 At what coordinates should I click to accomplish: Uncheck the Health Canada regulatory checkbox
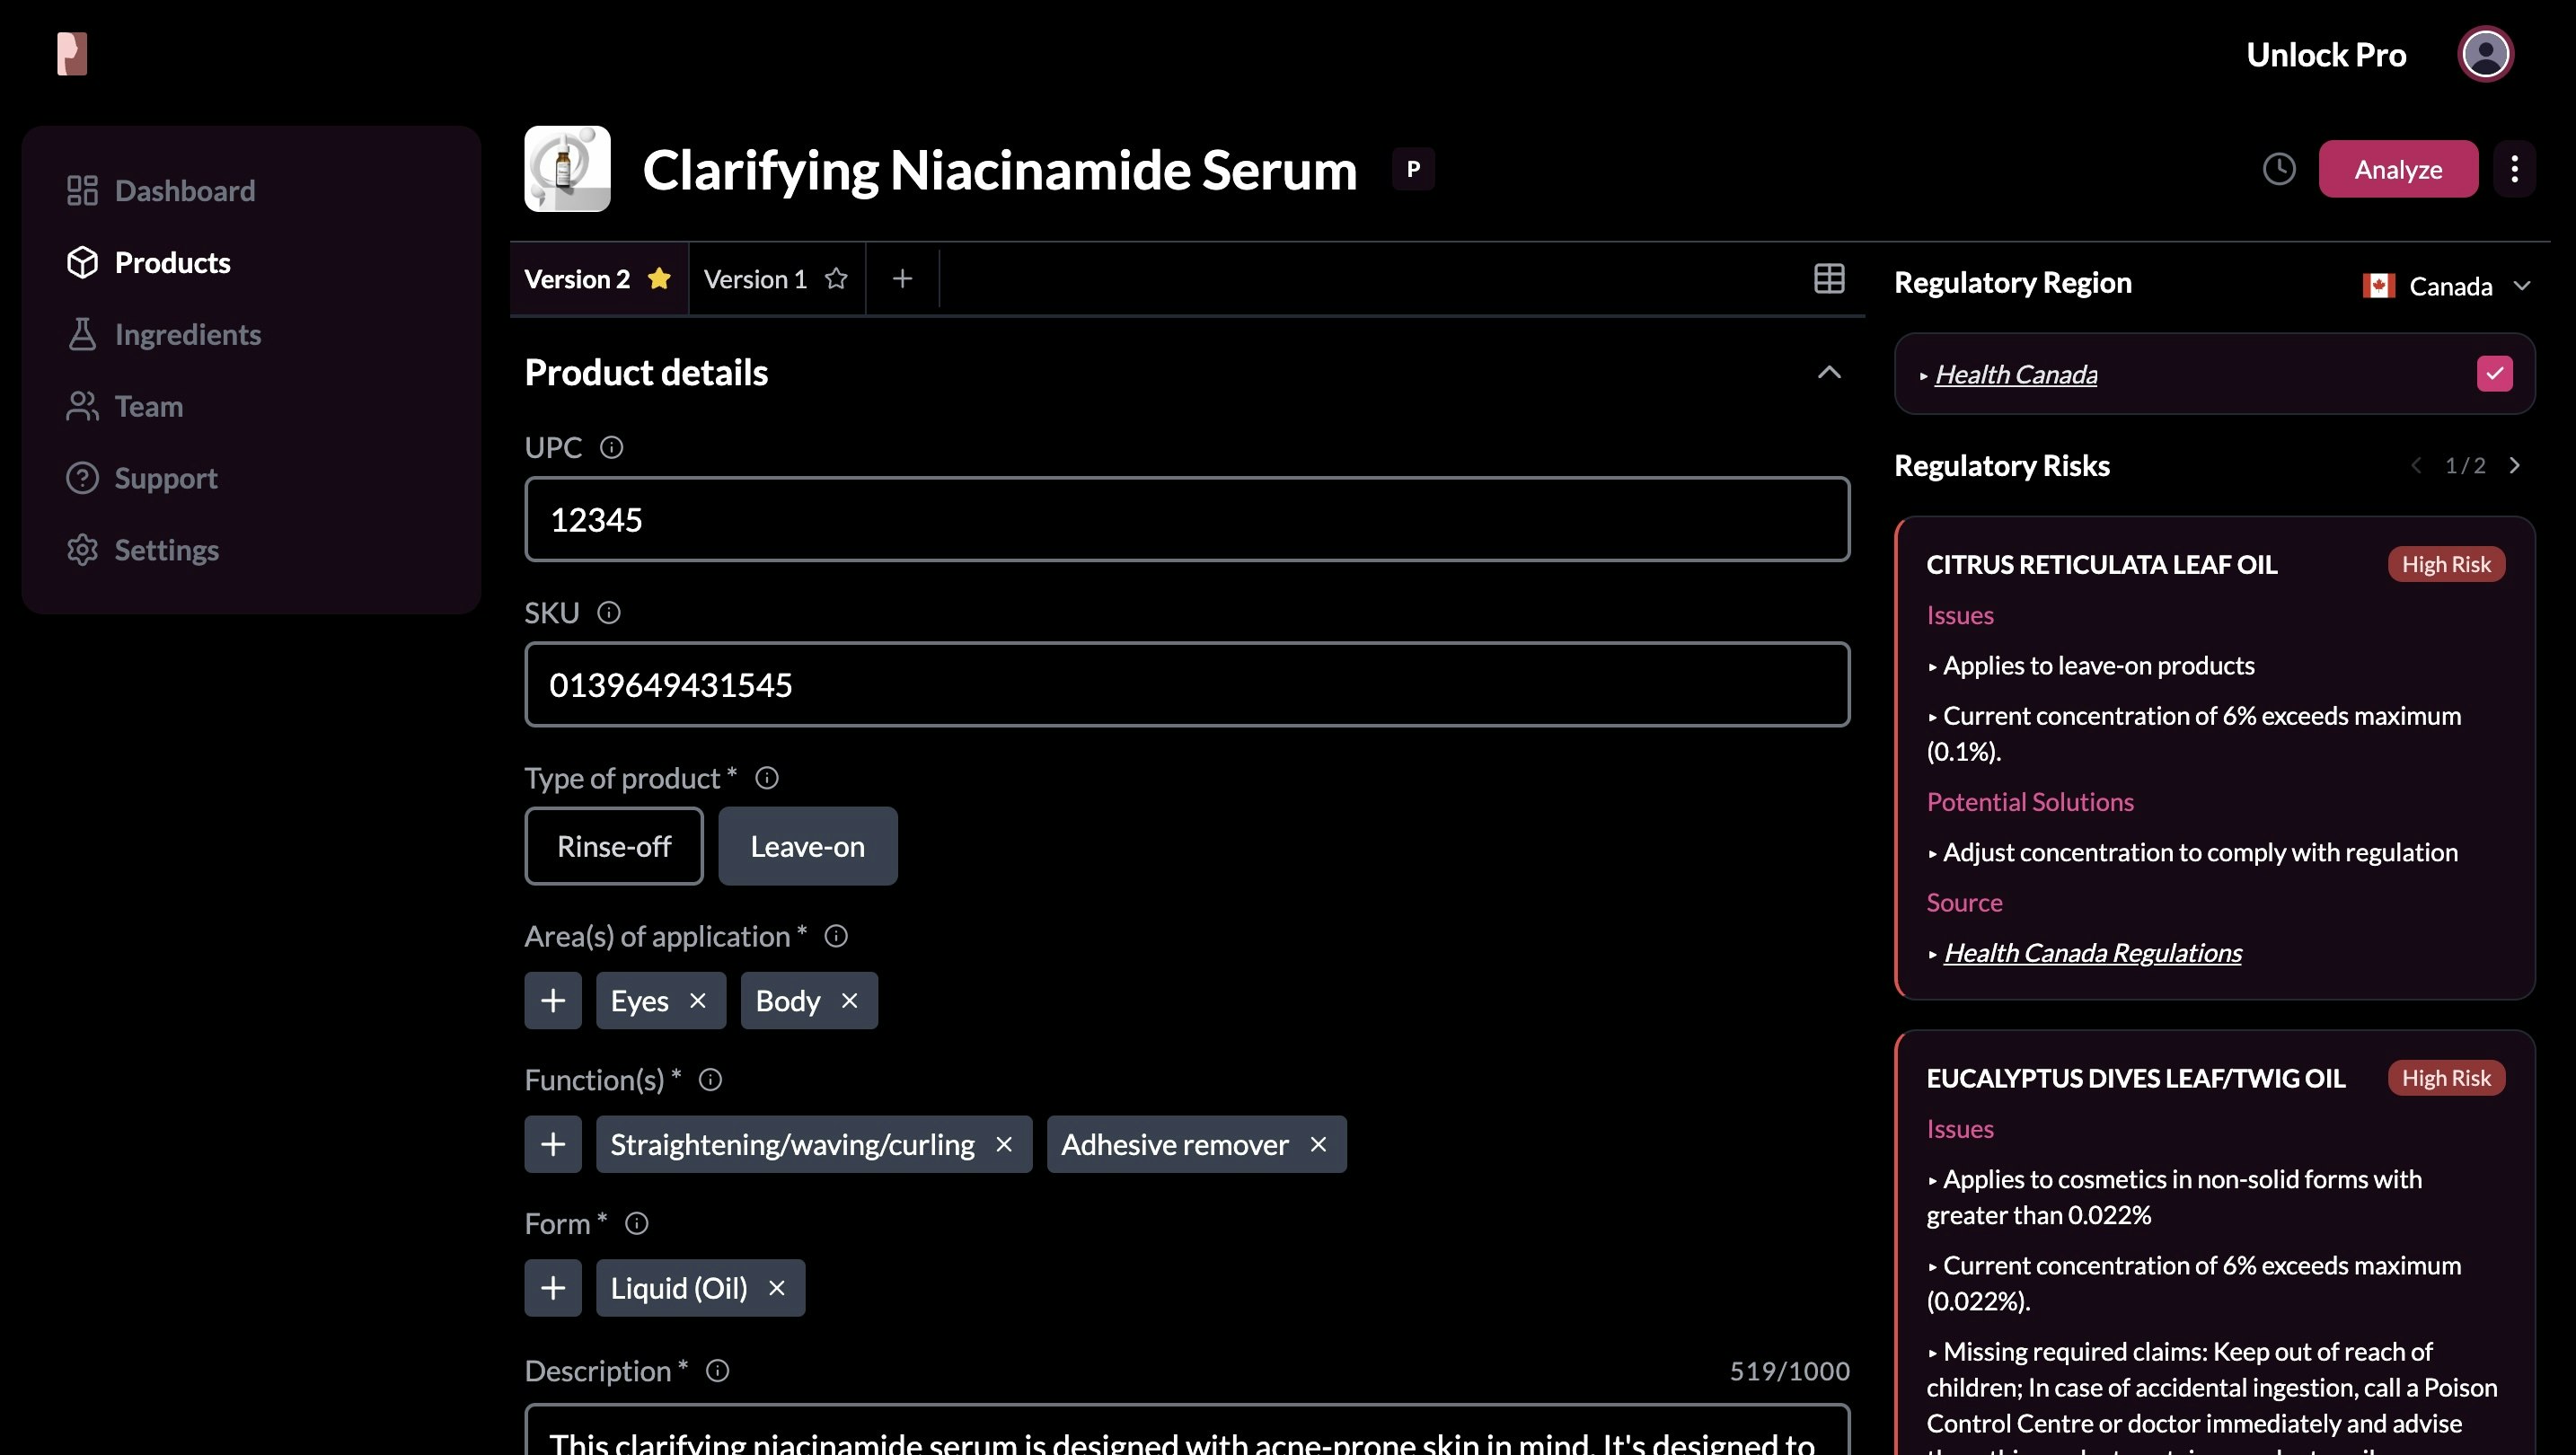(2494, 373)
